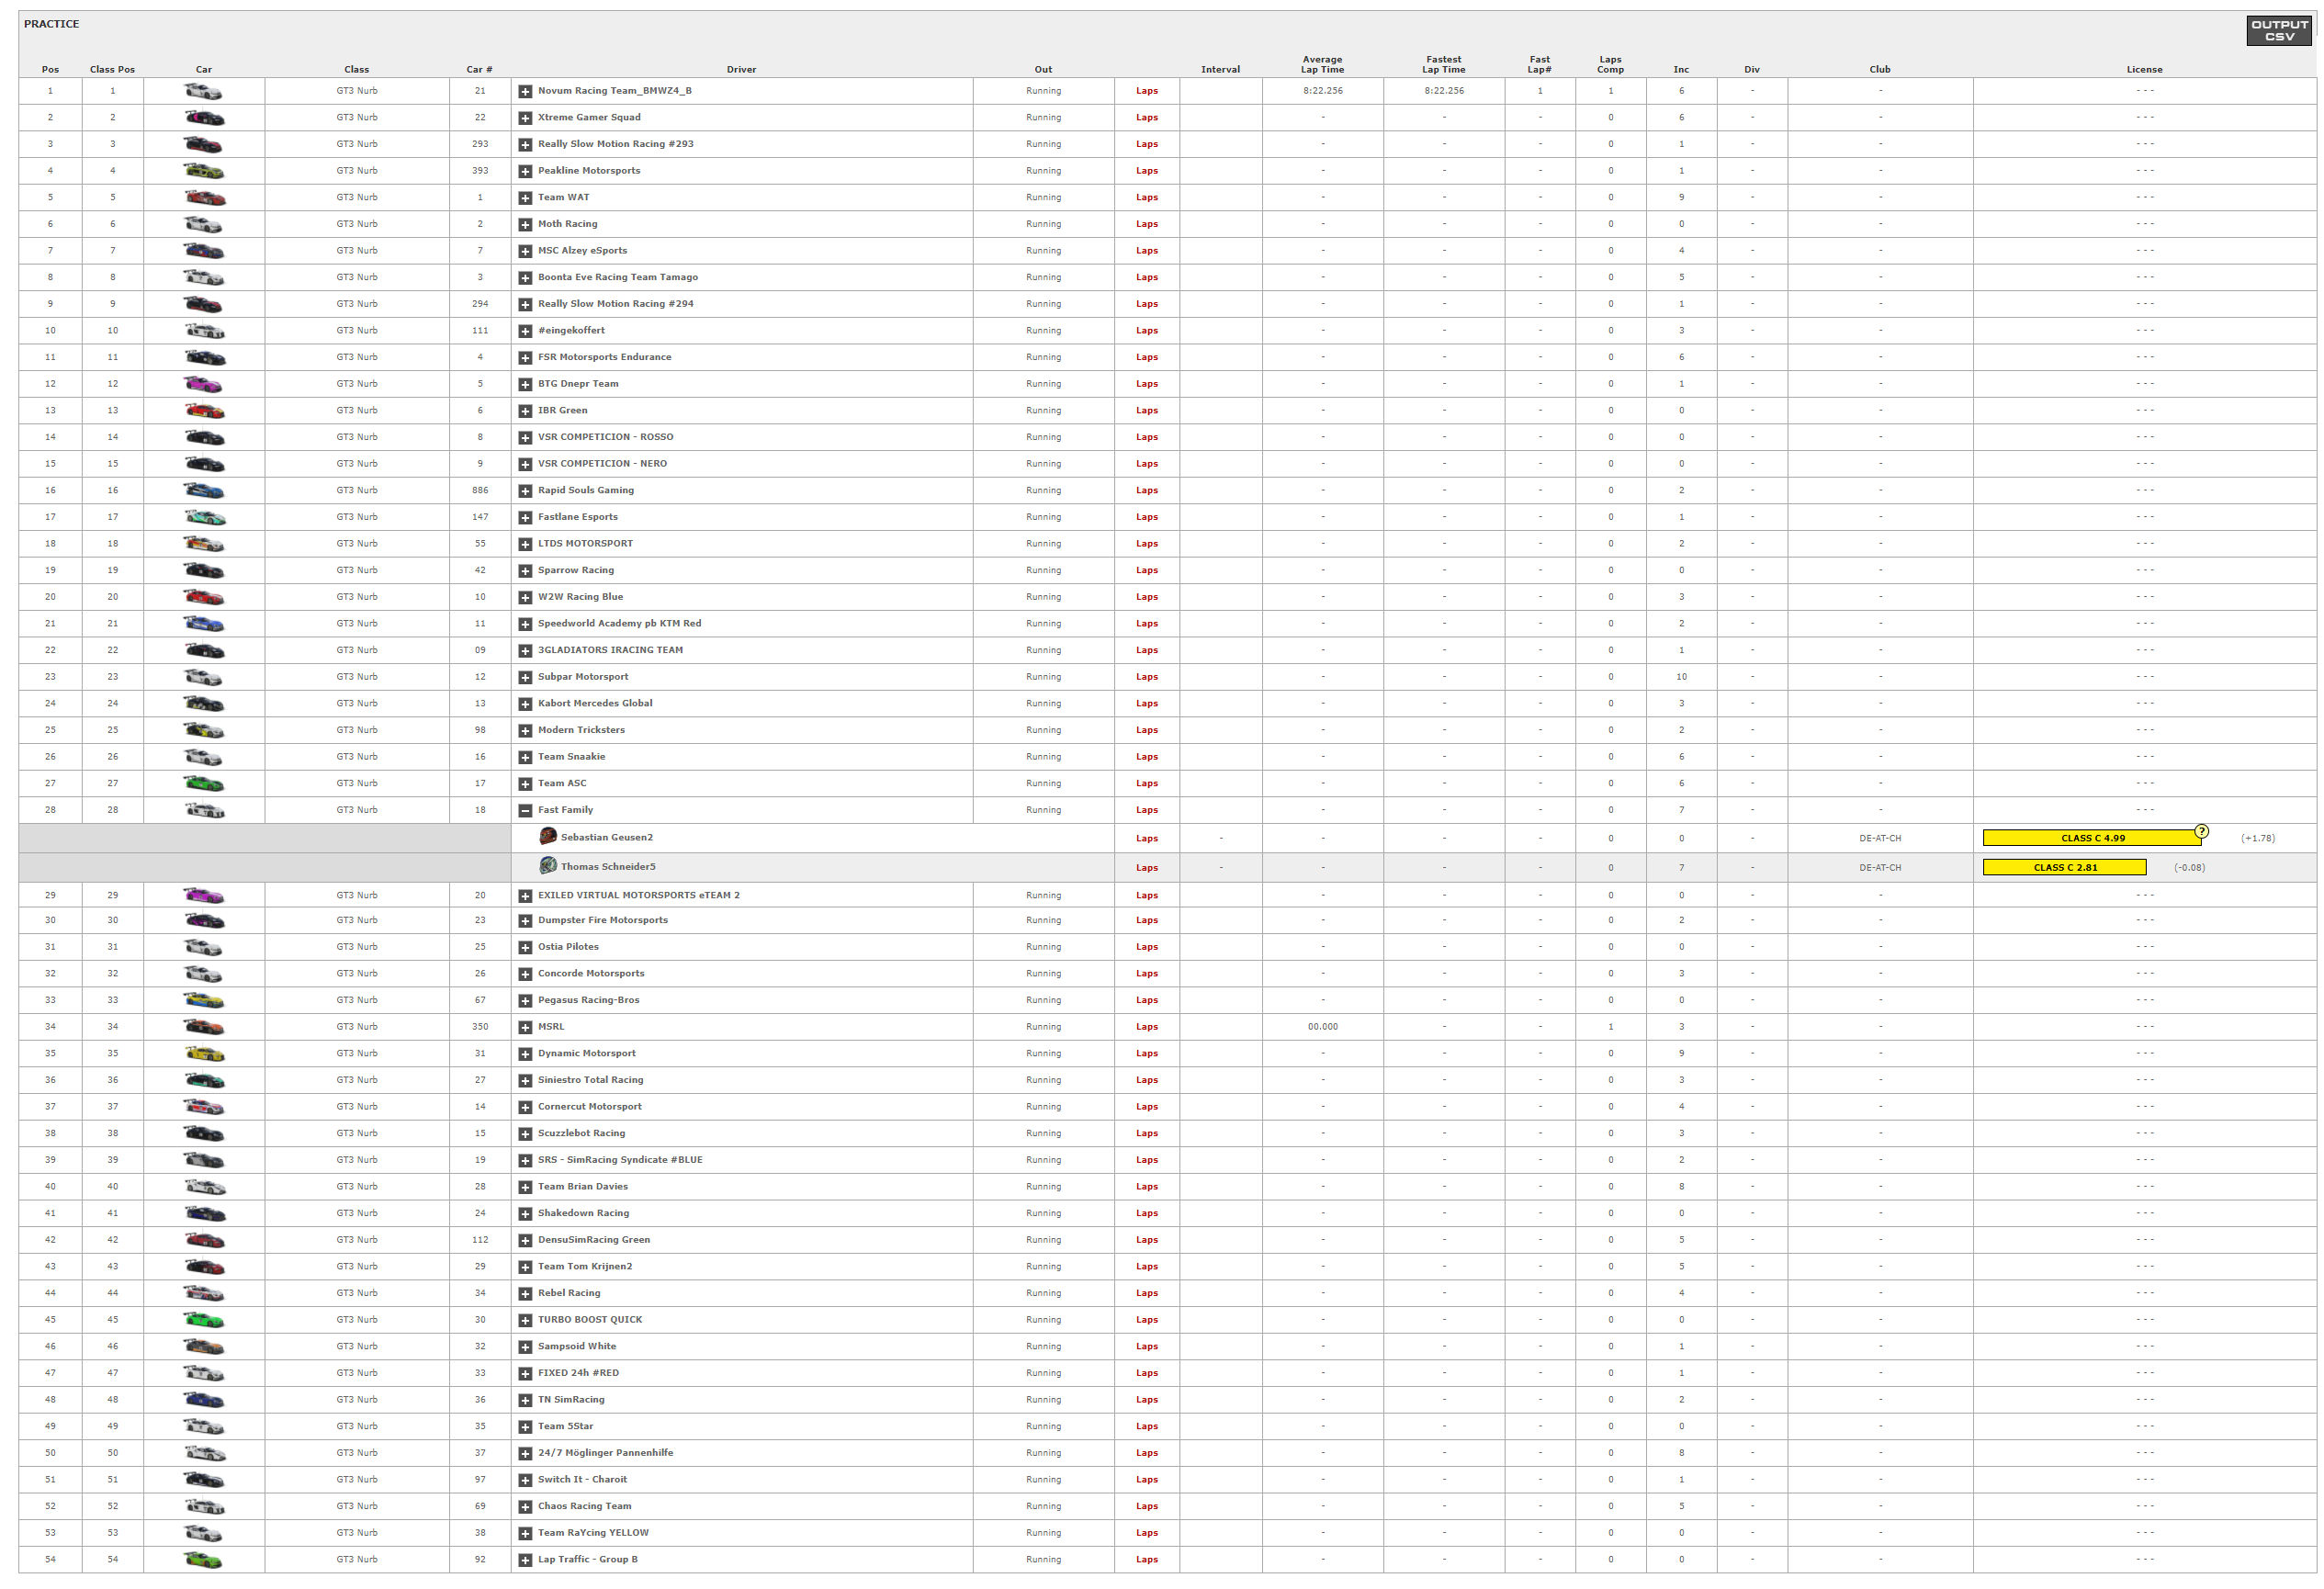Viewport: 2324px width, 1589px height.
Task: Expand SRS - SimRacing Syndicate #BLUE row
Action: tap(525, 1161)
